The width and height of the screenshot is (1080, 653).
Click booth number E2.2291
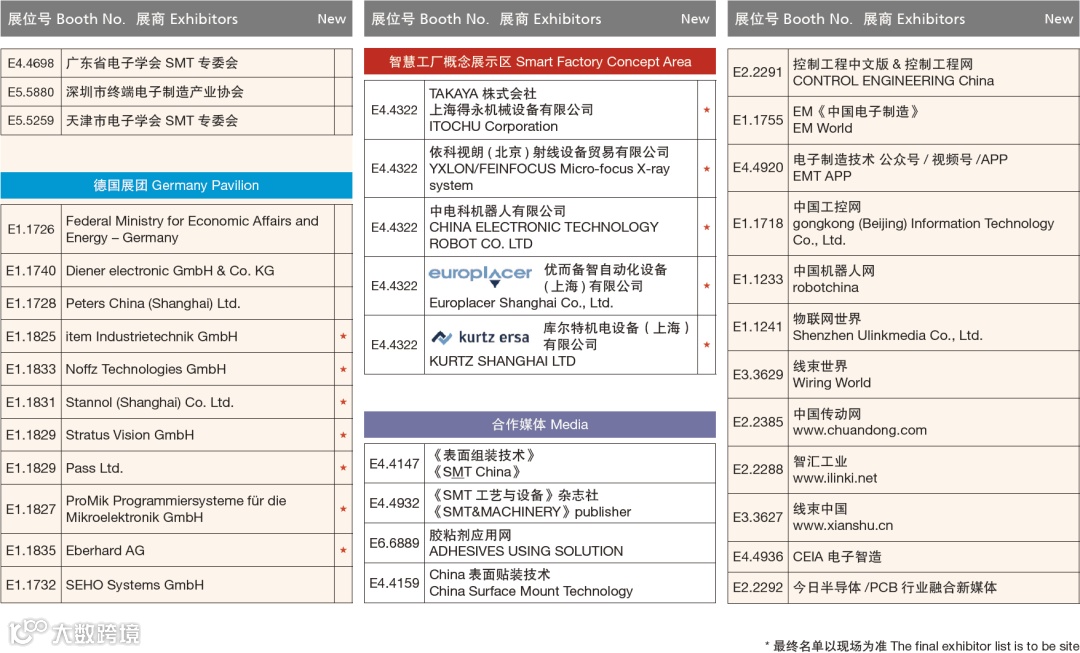click(x=758, y=72)
